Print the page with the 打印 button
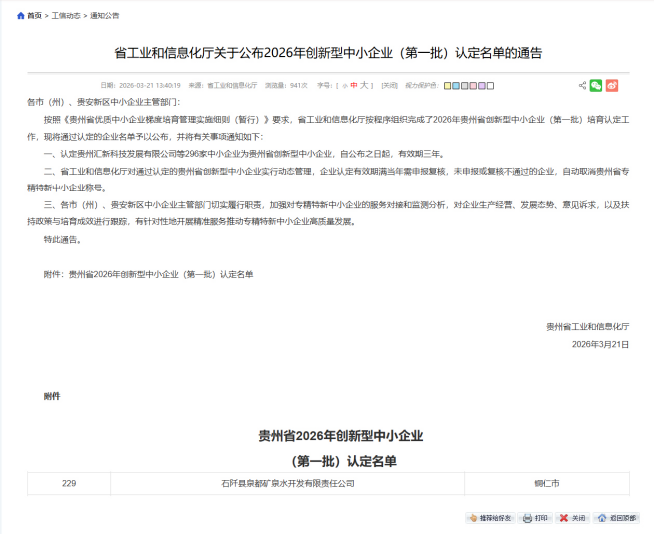The width and height of the screenshot is (654, 534). (535, 518)
